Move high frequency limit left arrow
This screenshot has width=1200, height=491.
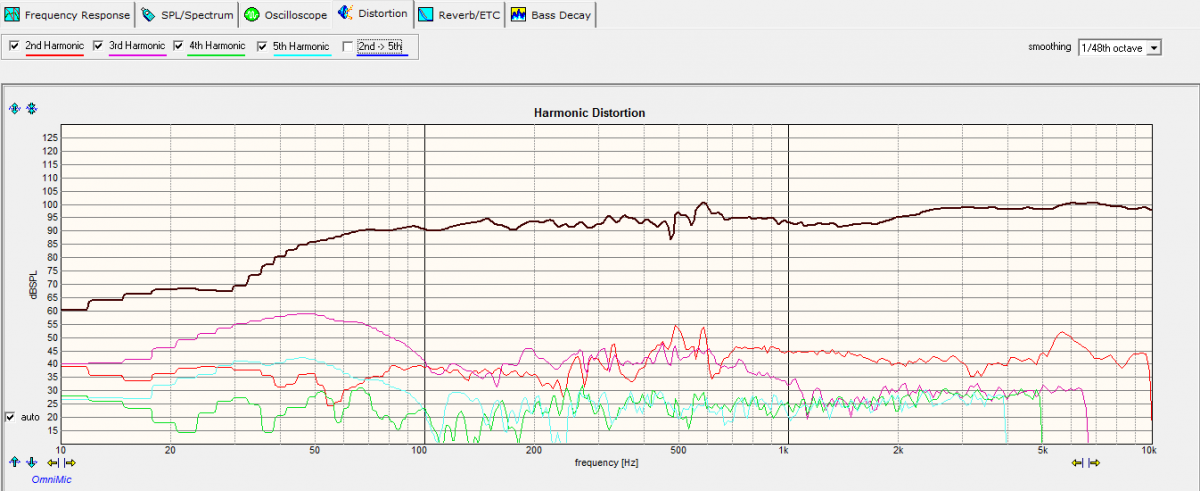click(1078, 462)
